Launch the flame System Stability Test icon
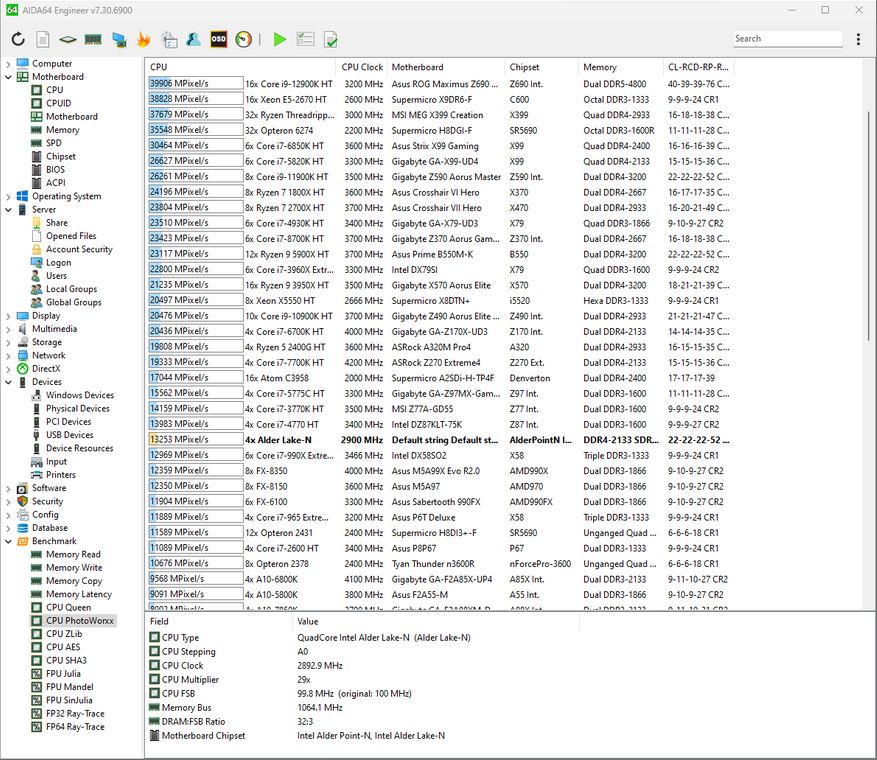 (144, 39)
